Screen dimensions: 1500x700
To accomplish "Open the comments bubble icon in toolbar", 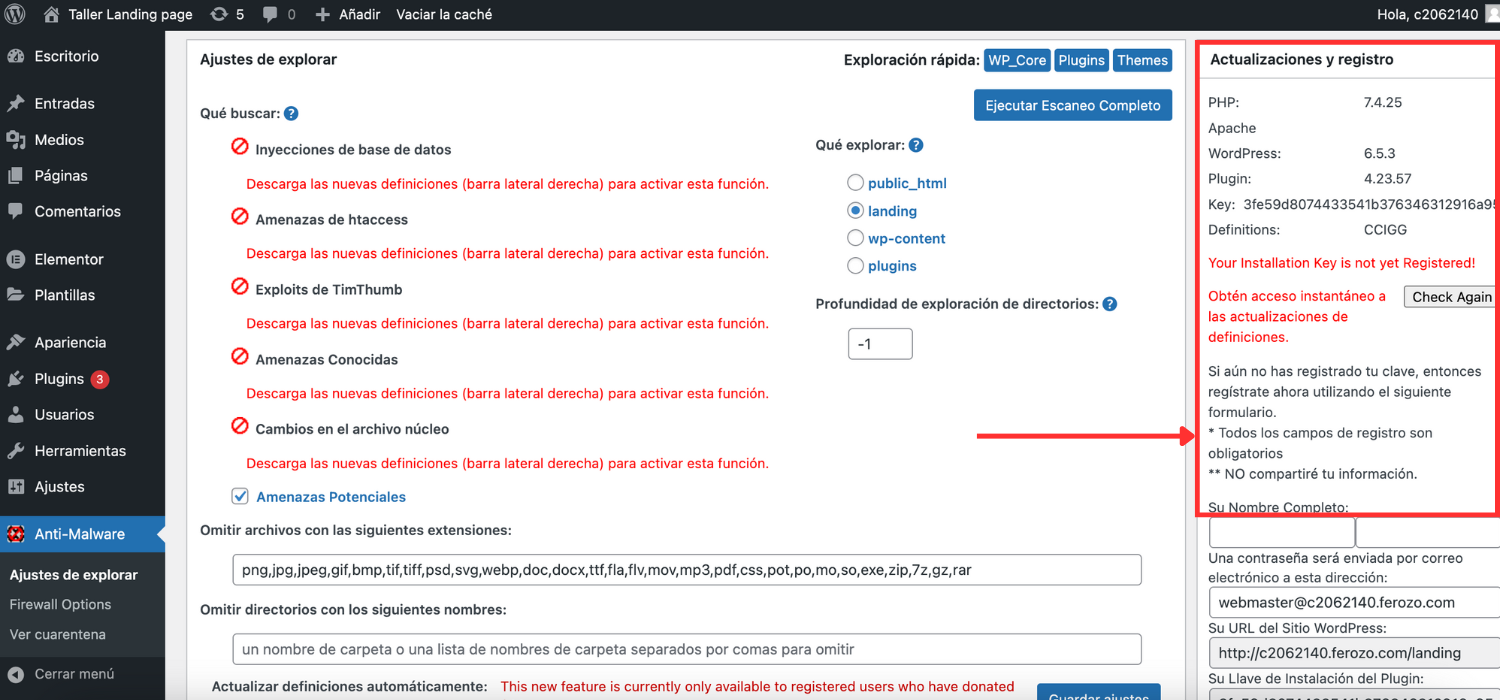I will click(270, 15).
